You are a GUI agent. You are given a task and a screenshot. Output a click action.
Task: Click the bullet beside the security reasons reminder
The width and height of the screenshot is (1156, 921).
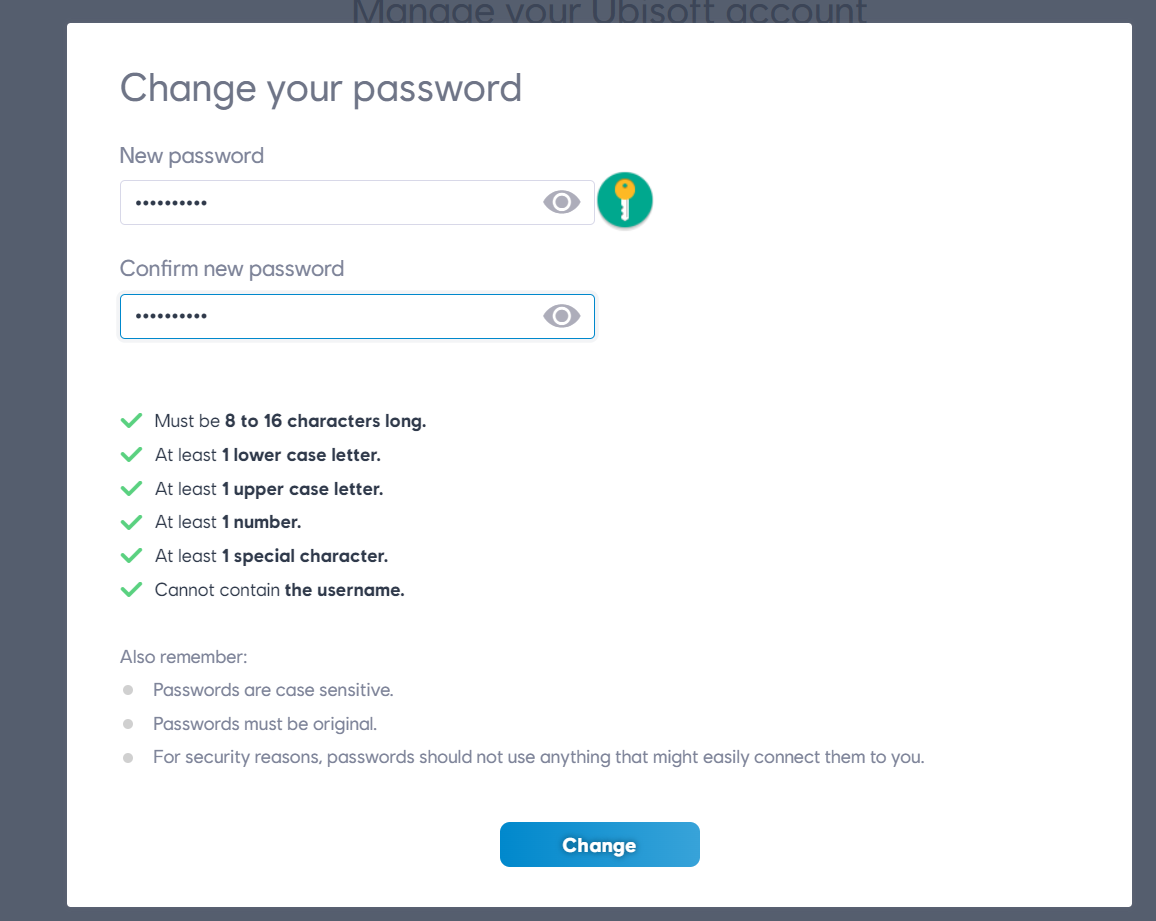127,757
